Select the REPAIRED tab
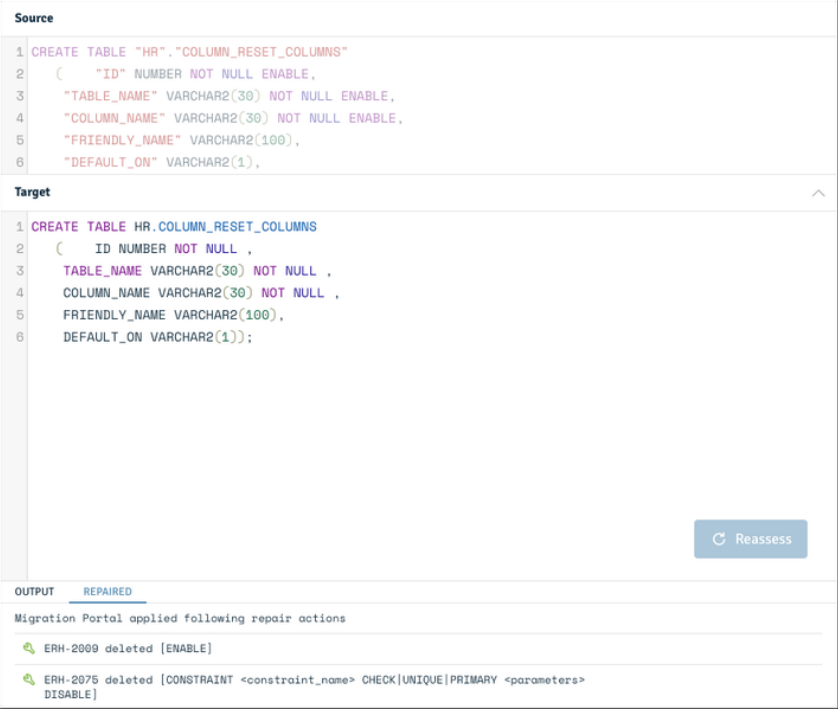 pyautogui.click(x=107, y=592)
